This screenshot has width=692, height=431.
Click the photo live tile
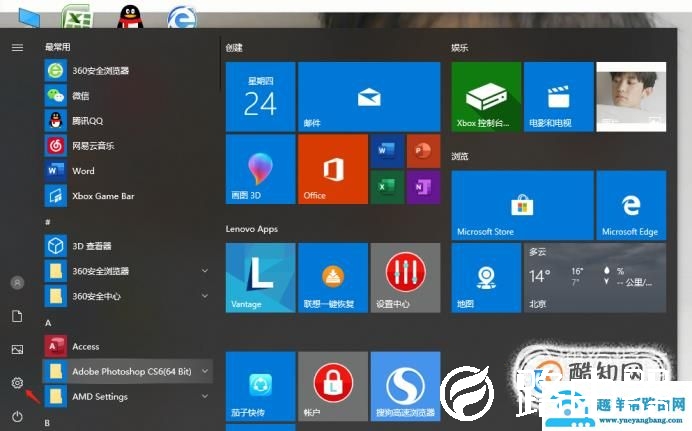pyautogui.click(x=631, y=97)
